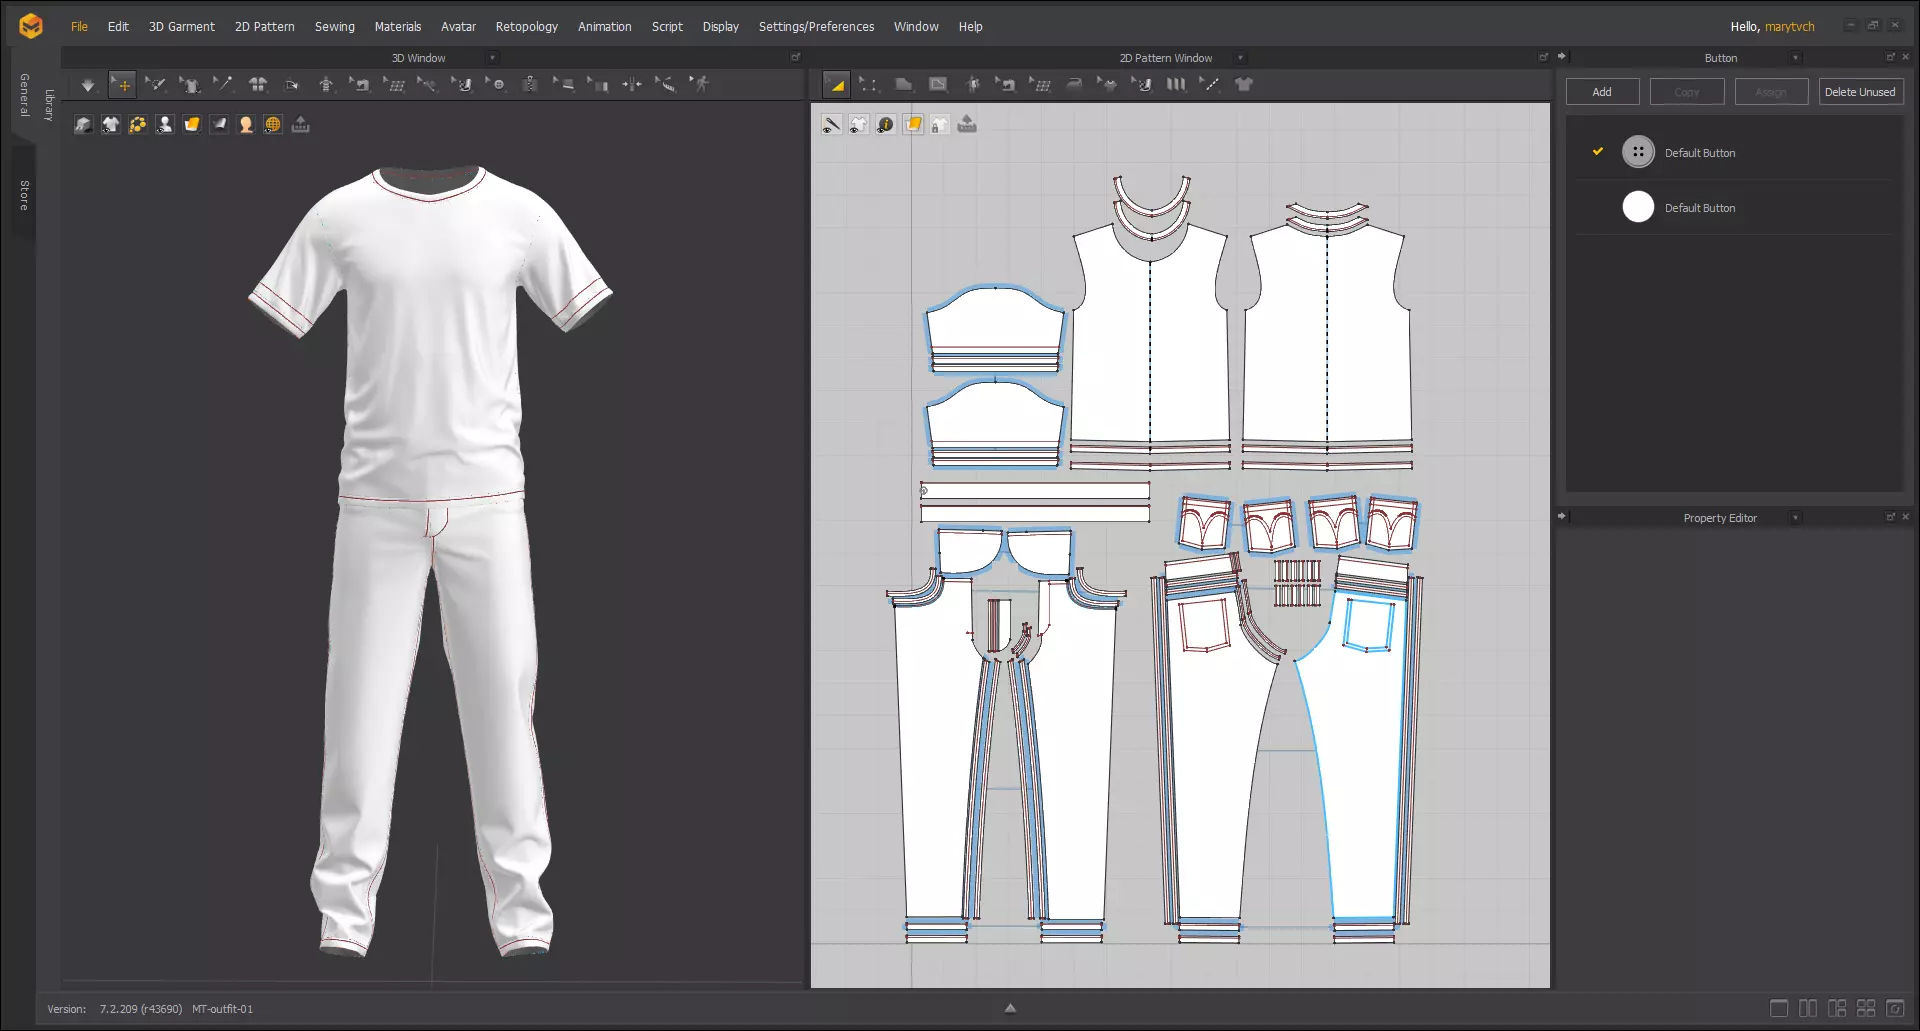Click the 2D window export upload icon
This screenshot has width=1920, height=1031.
pos(967,124)
